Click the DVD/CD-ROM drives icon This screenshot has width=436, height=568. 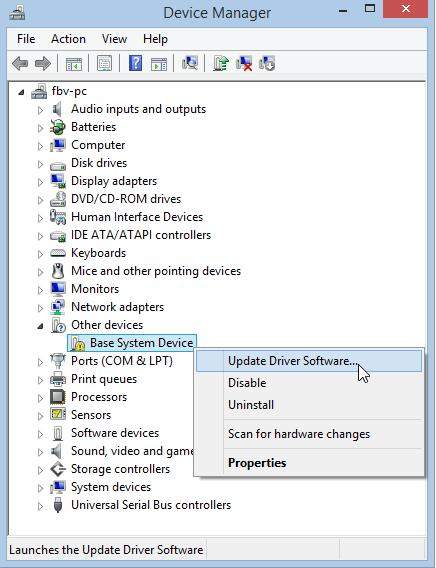[x=58, y=199]
